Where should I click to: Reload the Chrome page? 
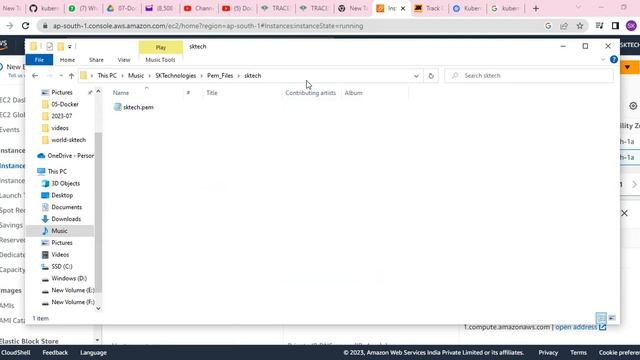pyautogui.click(x=25, y=26)
